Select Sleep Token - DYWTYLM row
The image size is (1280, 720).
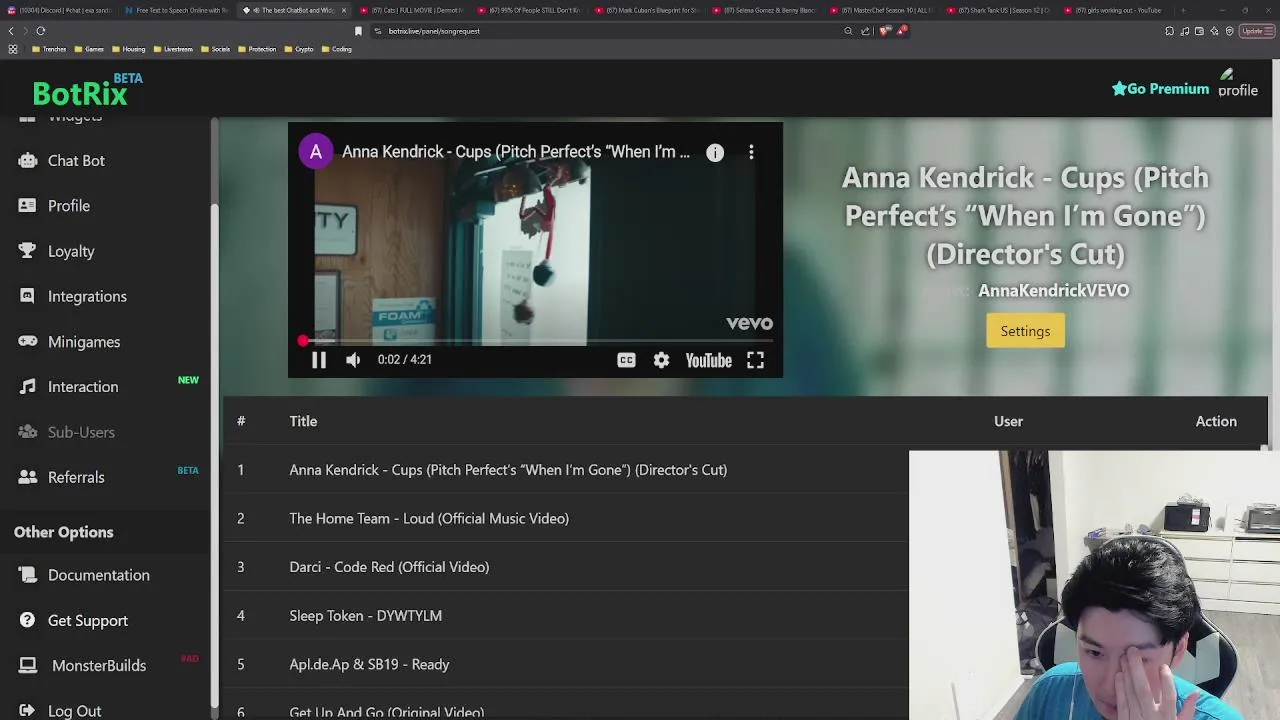566,616
